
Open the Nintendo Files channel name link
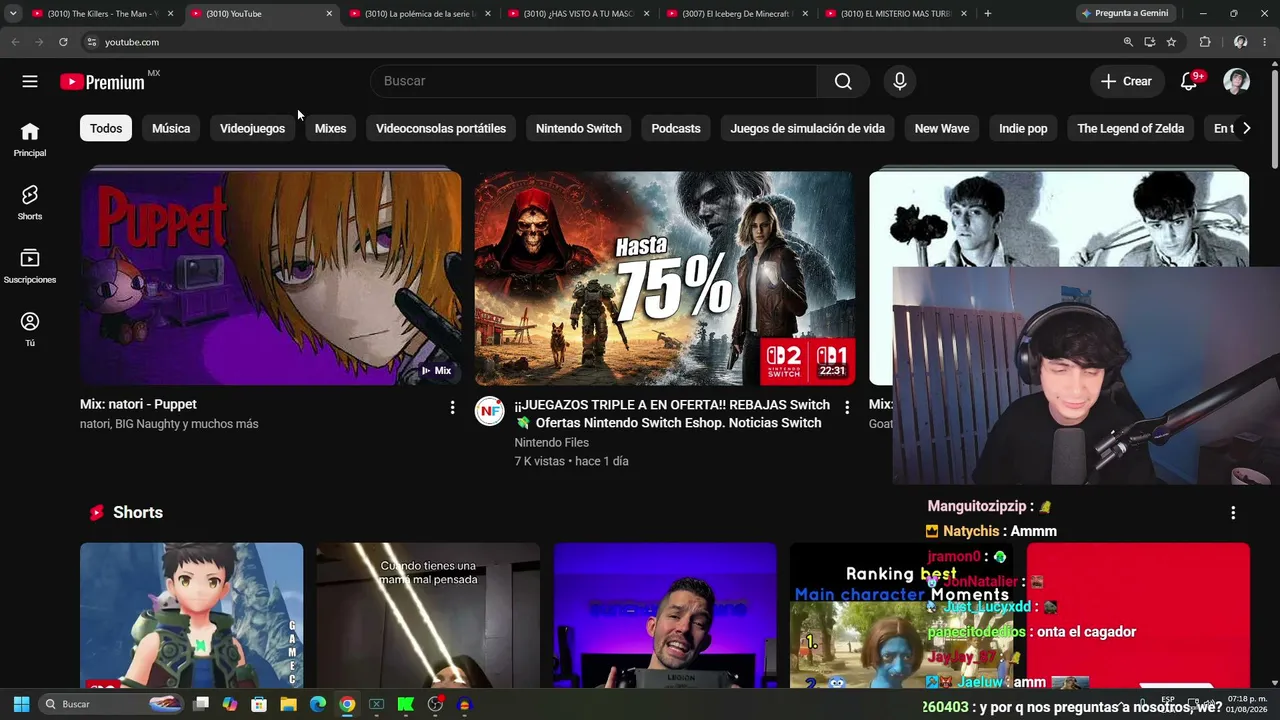click(551, 442)
